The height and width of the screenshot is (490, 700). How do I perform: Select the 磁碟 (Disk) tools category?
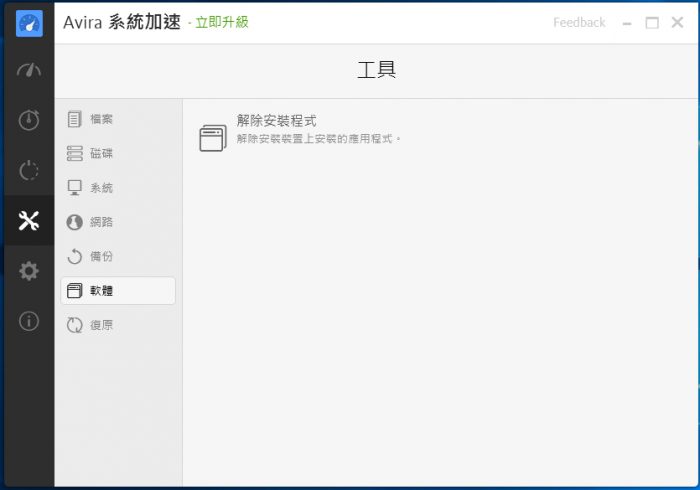click(118, 154)
